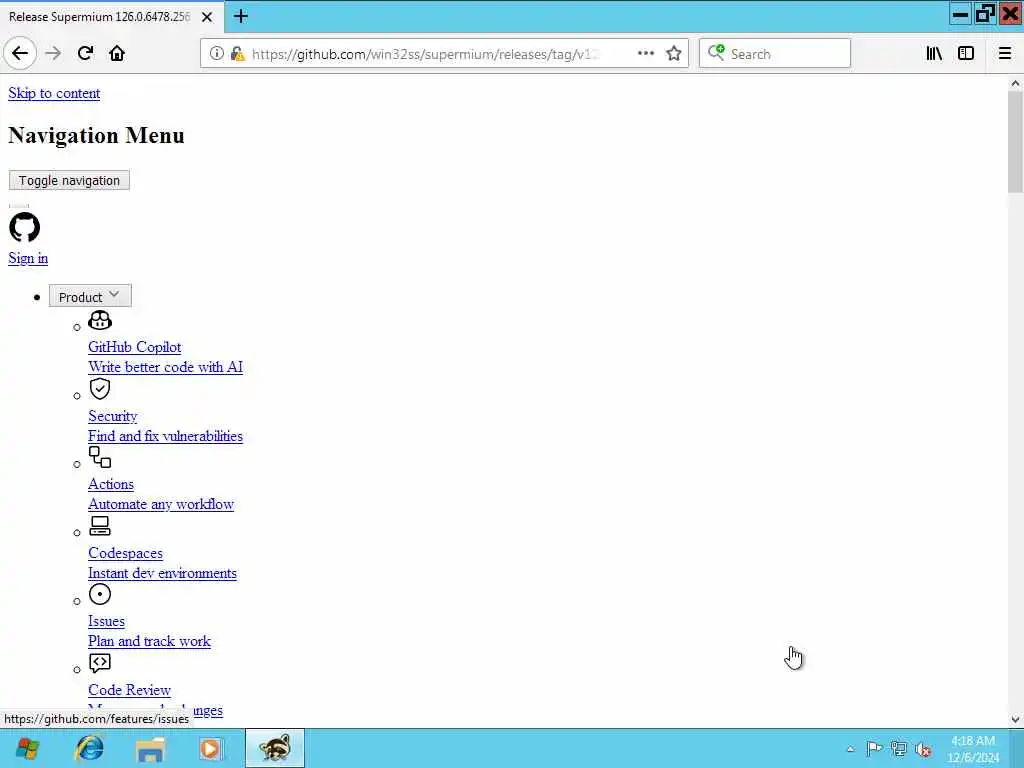1024x768 pixels.
Task: Bookmark this page with the star
Action: (x=674, y=54)
